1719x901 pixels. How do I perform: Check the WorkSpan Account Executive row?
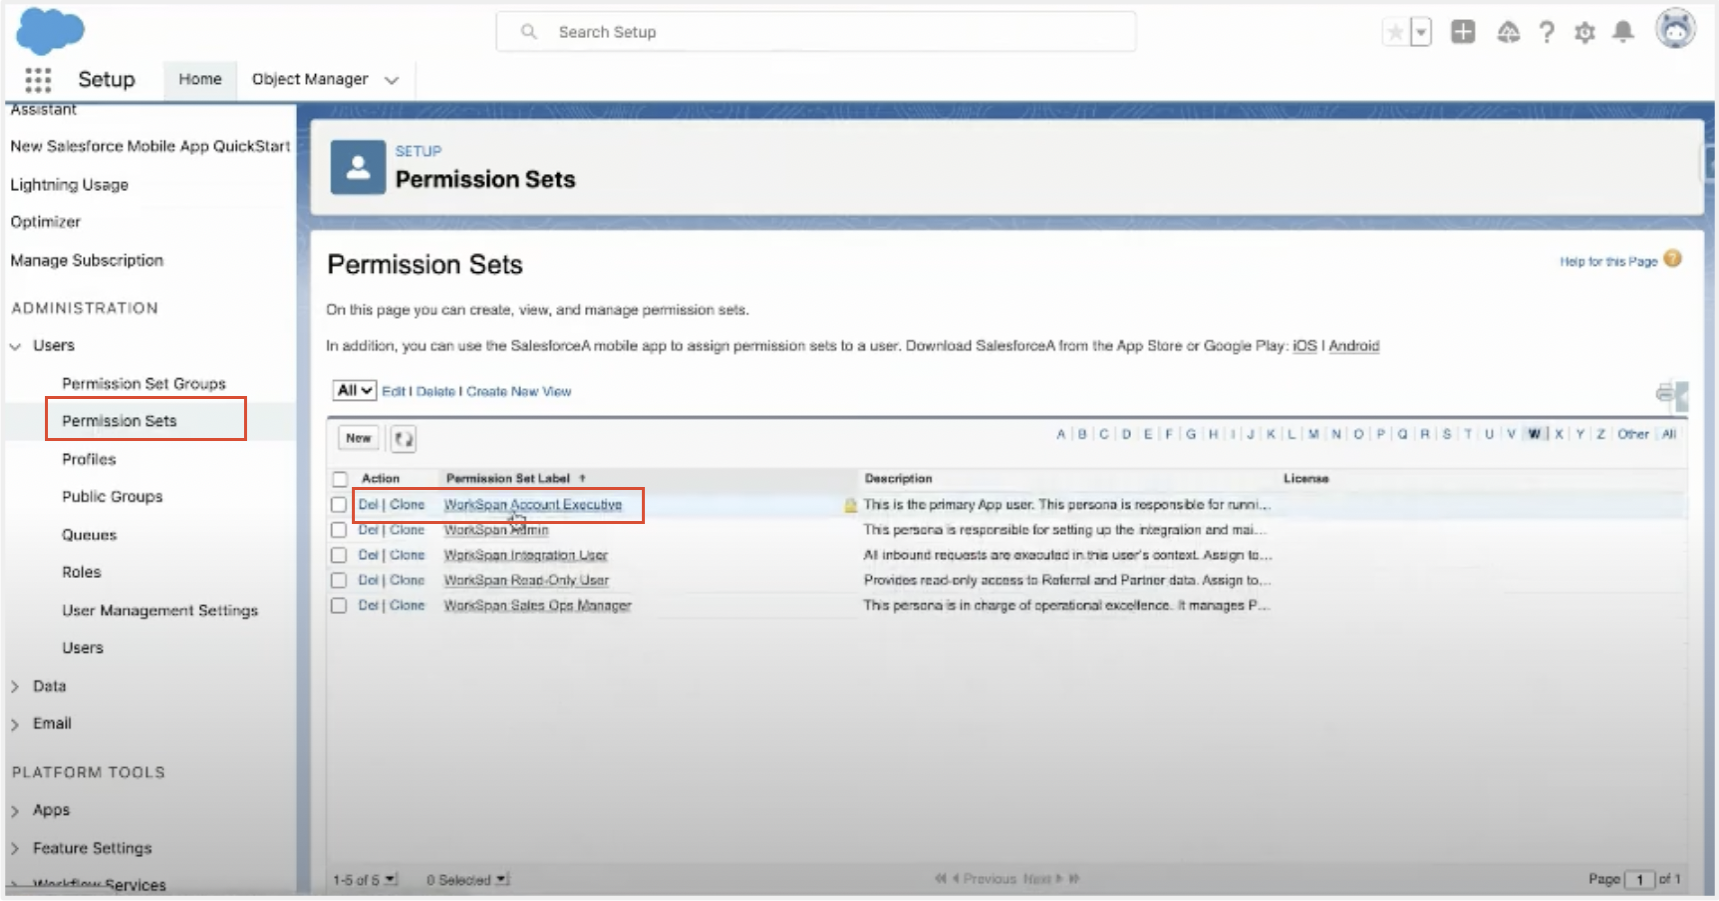(x=339, y=505)
